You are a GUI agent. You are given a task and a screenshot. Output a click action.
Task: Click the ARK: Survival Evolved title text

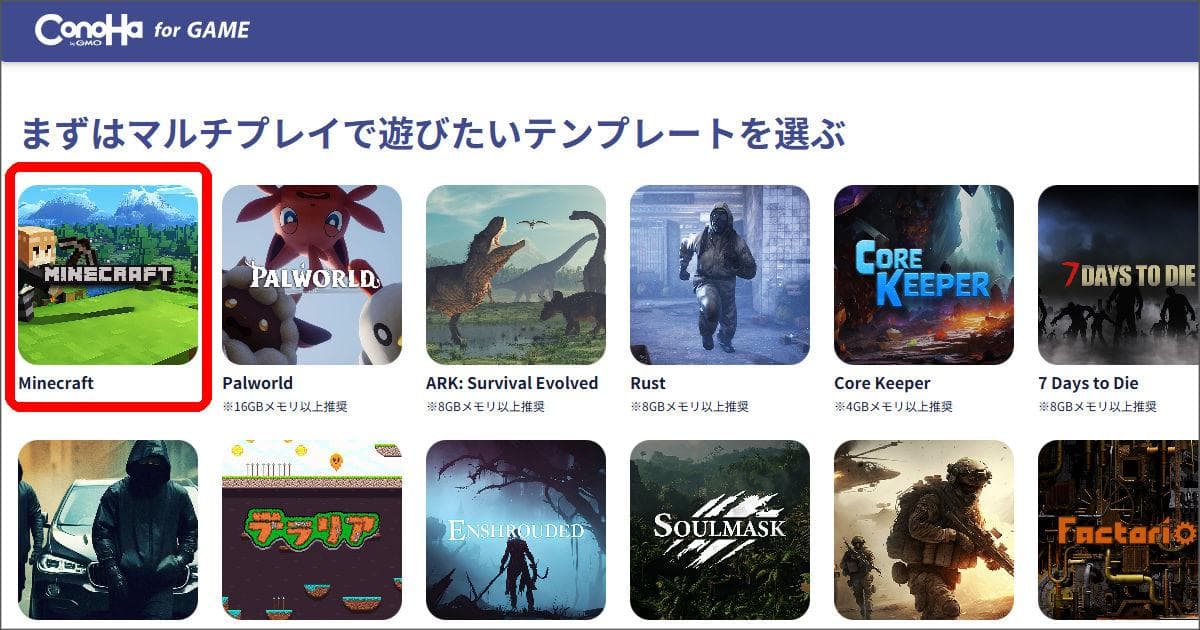(512, 383)
